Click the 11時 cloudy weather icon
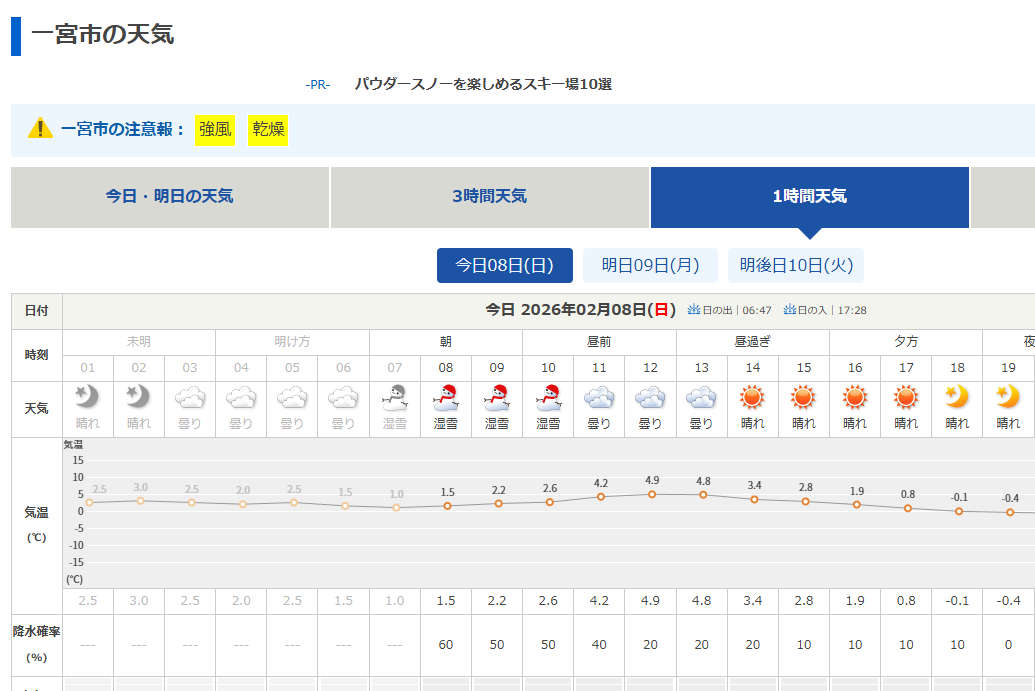 coord(599,398)
